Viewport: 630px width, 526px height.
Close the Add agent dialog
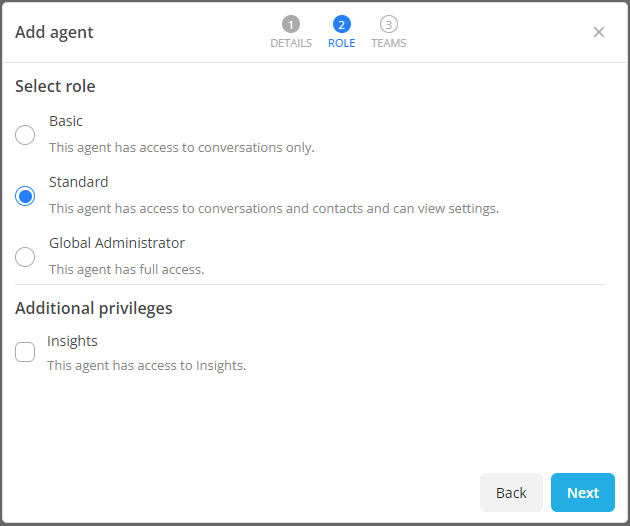pyautogui.click(x=599, y=32)
